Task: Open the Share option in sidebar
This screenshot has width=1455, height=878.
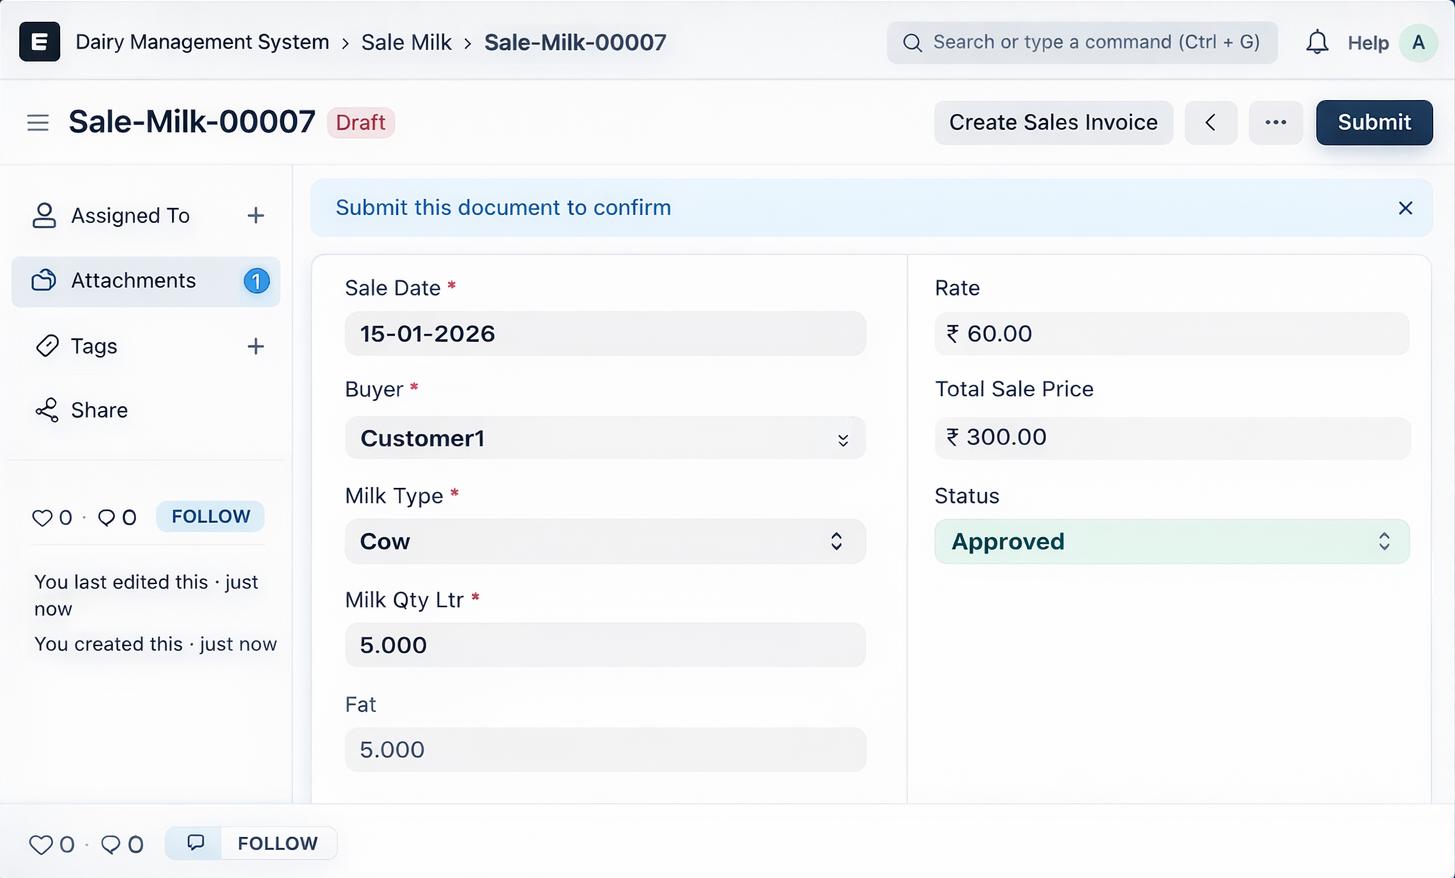Action: coord(99,410)
